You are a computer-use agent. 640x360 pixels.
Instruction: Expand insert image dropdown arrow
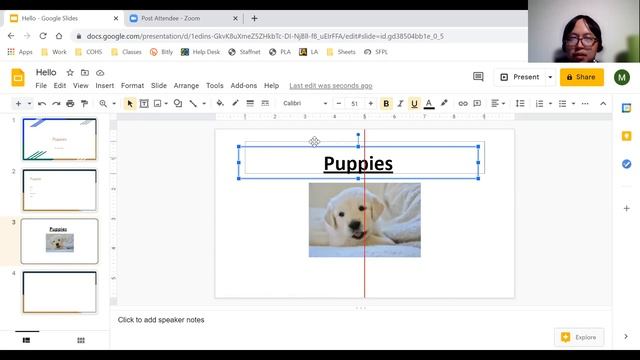pyautogui.click(x=166, y=104)
